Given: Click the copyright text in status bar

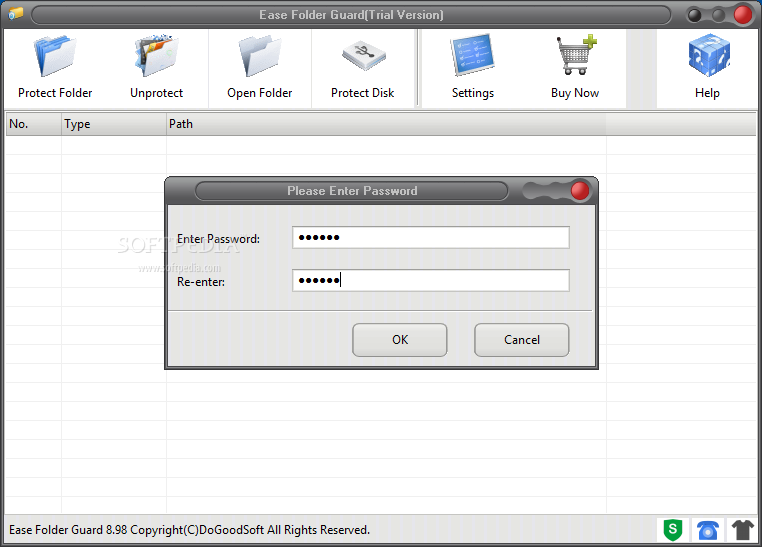Looking at the screenshot, I should click(x=190, y=530).
